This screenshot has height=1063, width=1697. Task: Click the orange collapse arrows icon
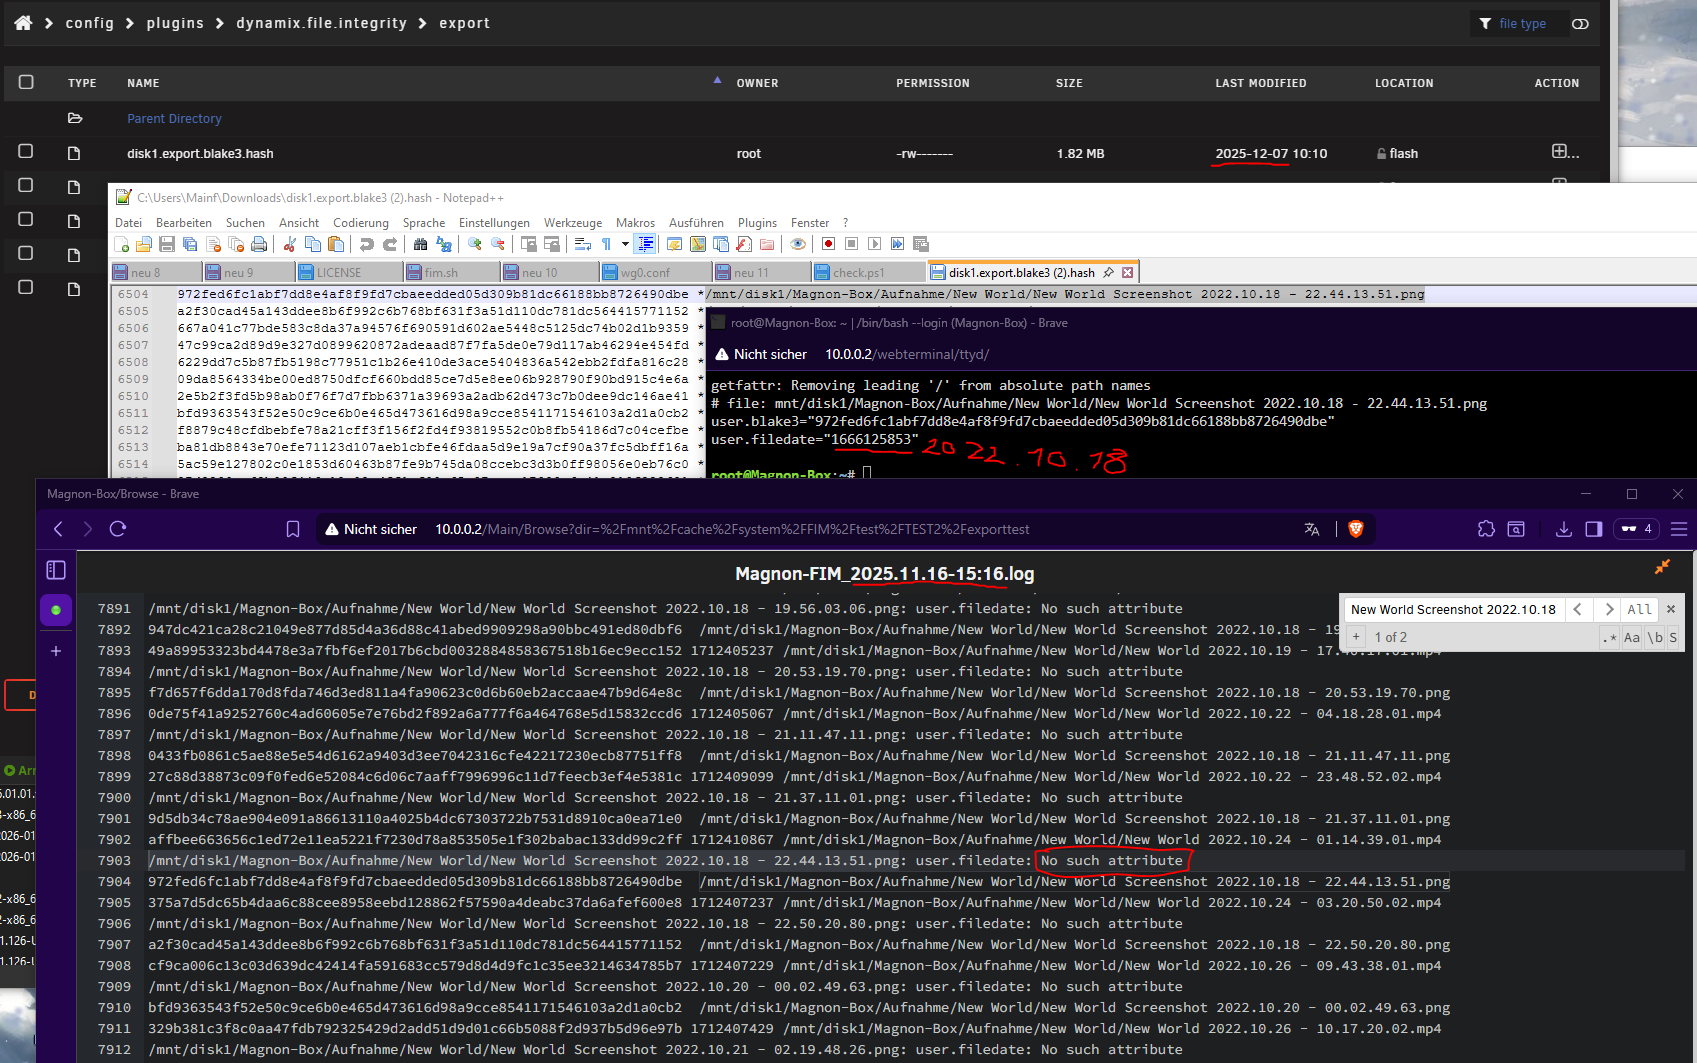[1662, 567]
